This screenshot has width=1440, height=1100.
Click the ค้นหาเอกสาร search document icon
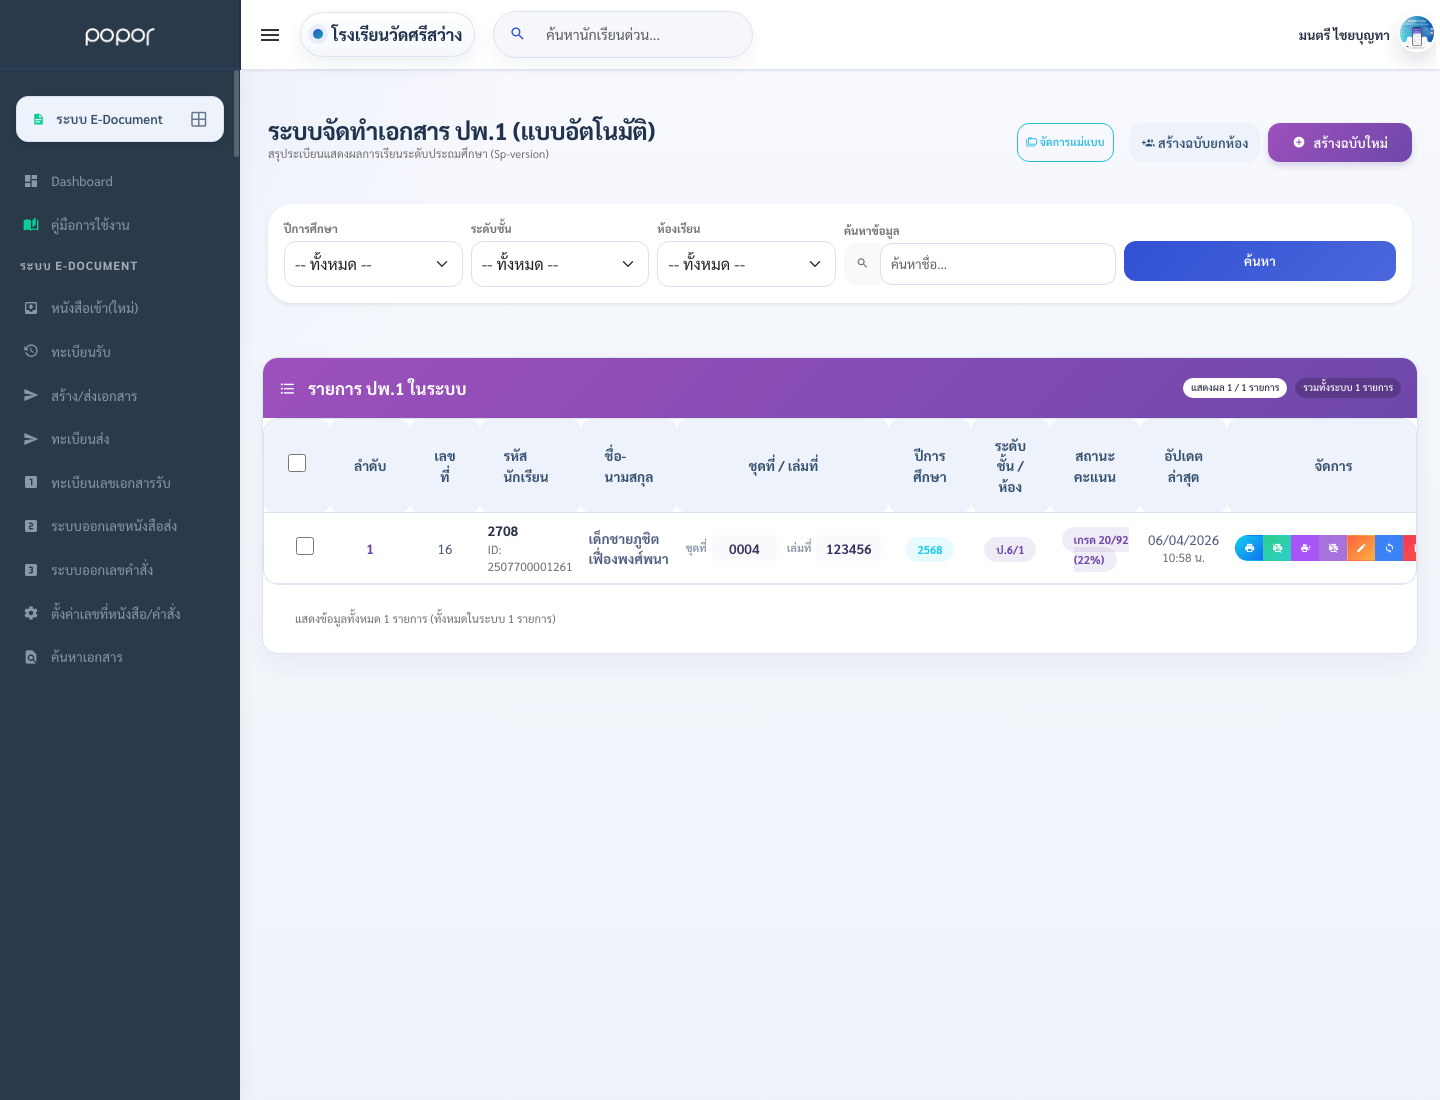point(31,657)
